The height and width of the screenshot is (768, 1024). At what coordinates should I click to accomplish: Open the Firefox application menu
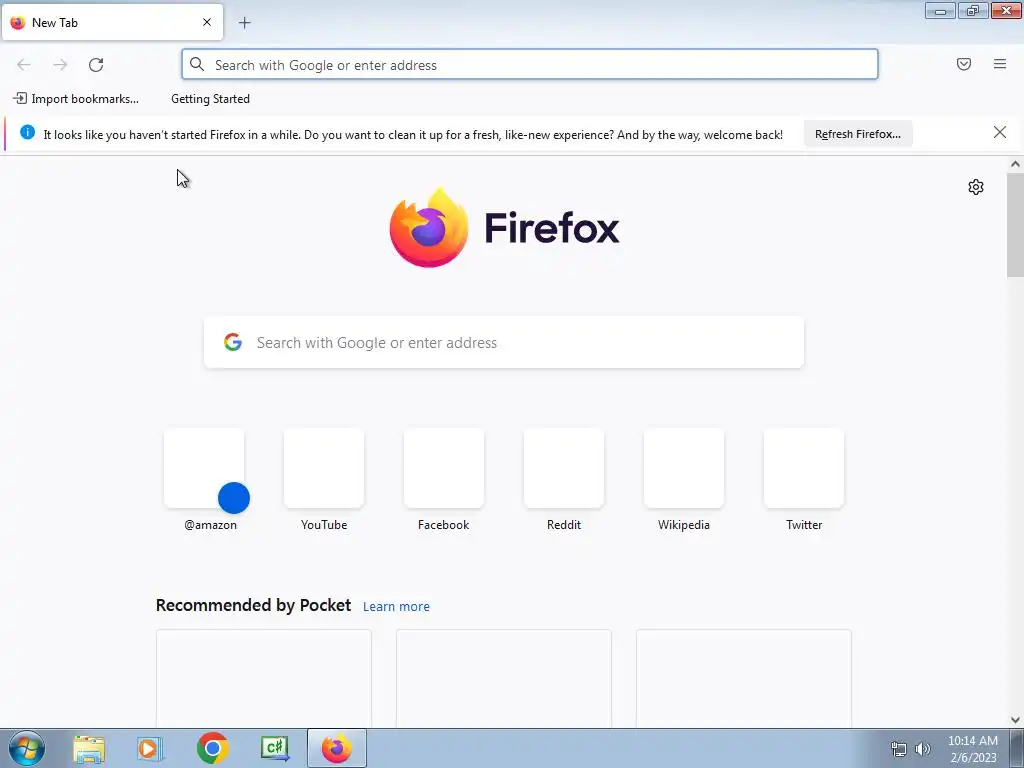click(1000, 64)
